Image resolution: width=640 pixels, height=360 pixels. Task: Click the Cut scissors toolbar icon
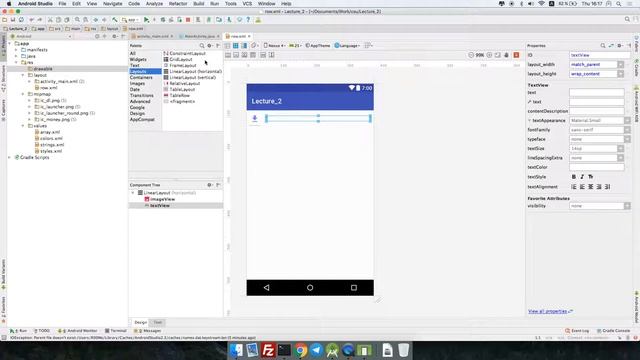[x=50, y=20]
